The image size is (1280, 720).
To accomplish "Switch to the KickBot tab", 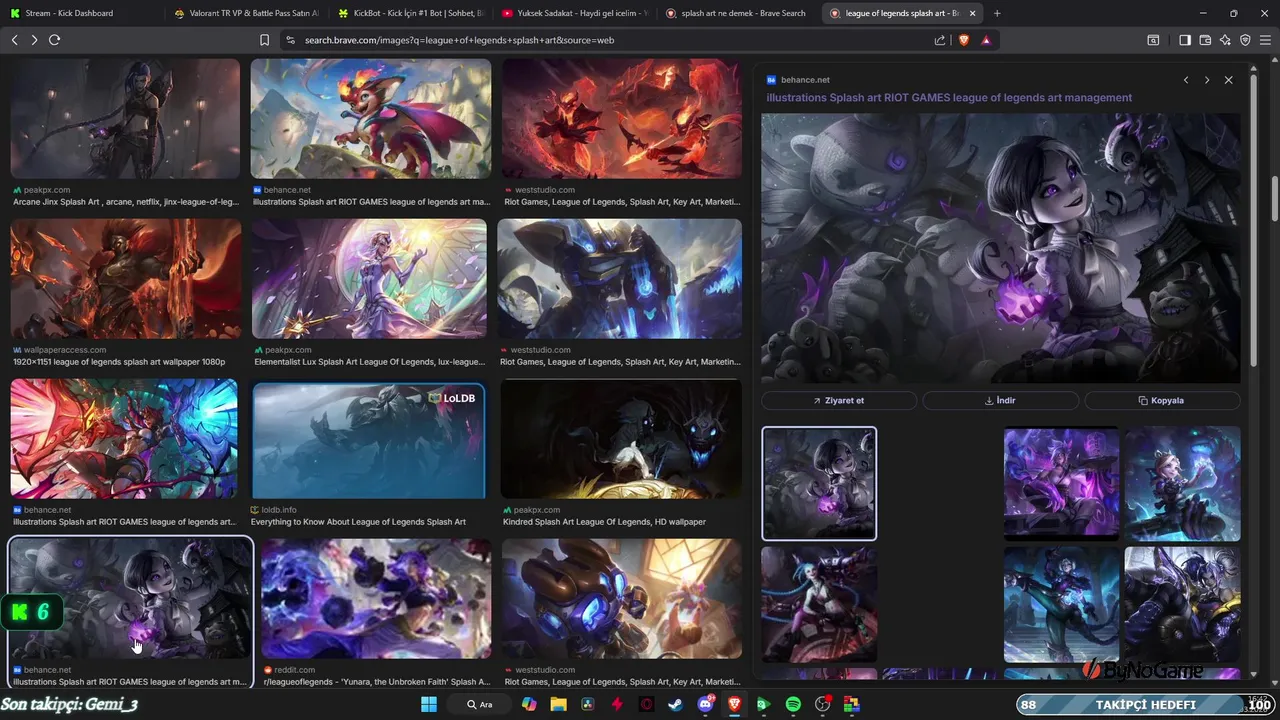I will click(x=410, y=13).
